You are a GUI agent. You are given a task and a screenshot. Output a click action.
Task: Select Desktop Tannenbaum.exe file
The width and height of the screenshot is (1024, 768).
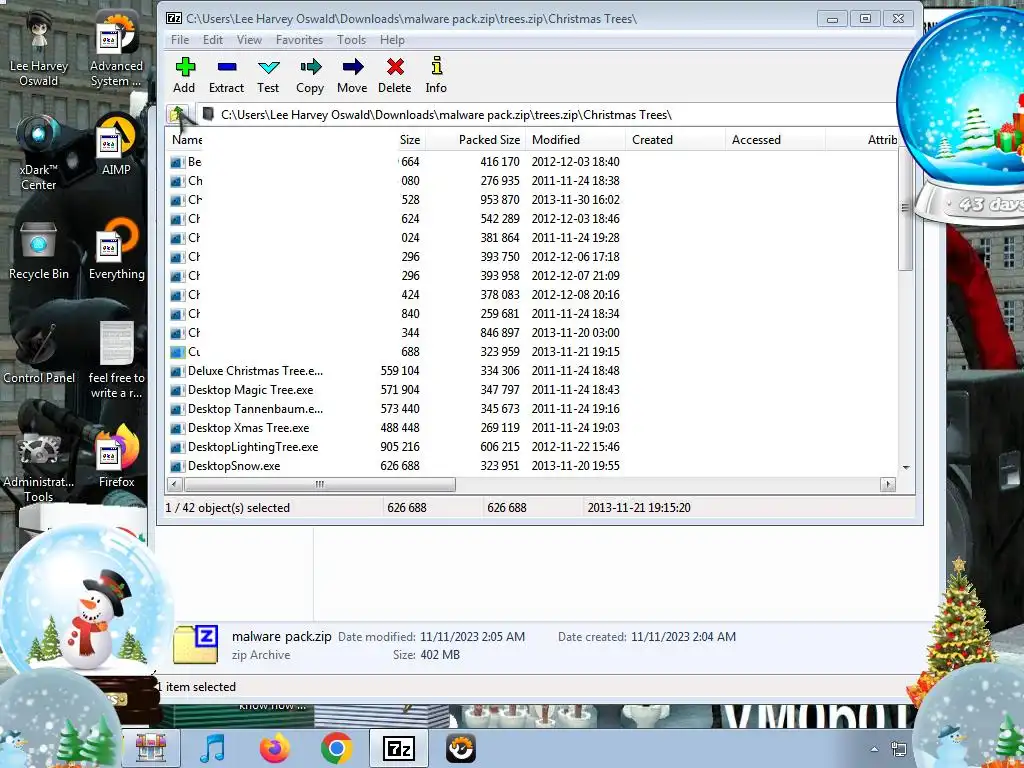255,409
